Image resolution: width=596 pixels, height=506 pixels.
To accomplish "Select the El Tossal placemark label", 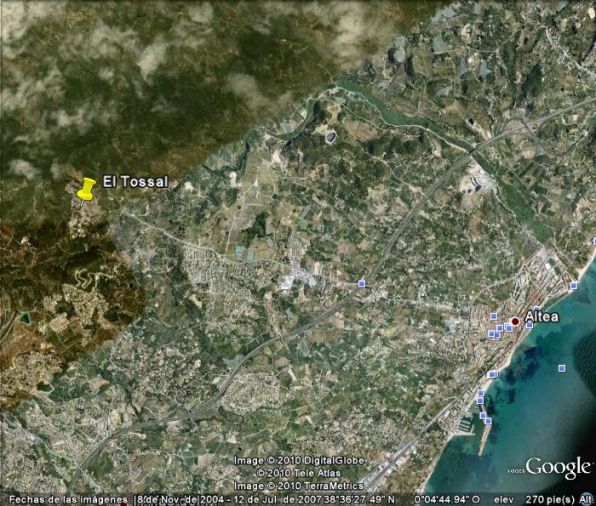I will pyautogui.click(x=135, y=182).
